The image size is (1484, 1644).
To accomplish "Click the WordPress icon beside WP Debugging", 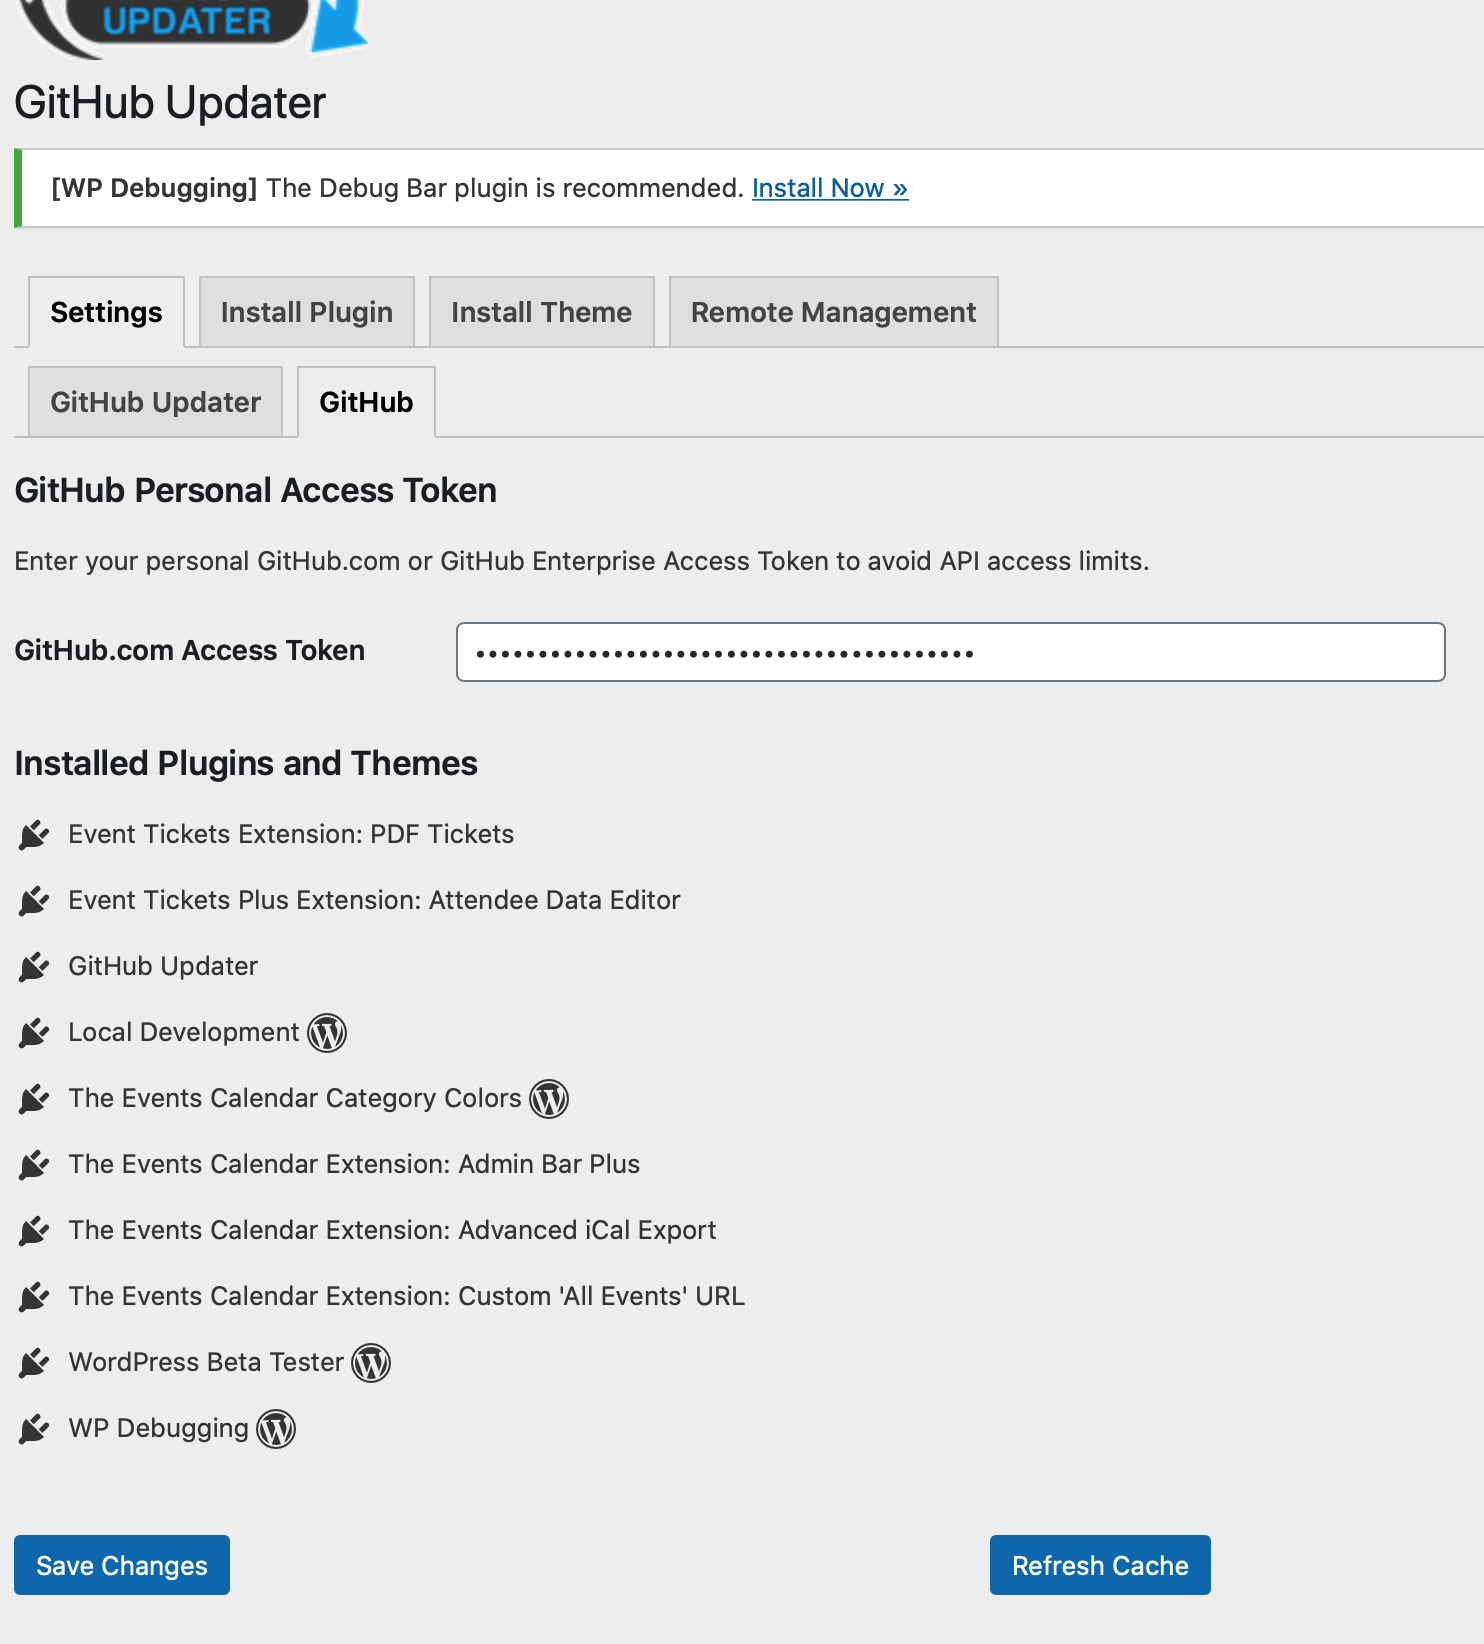I will pyautogui.click(x=277, y=1428).
